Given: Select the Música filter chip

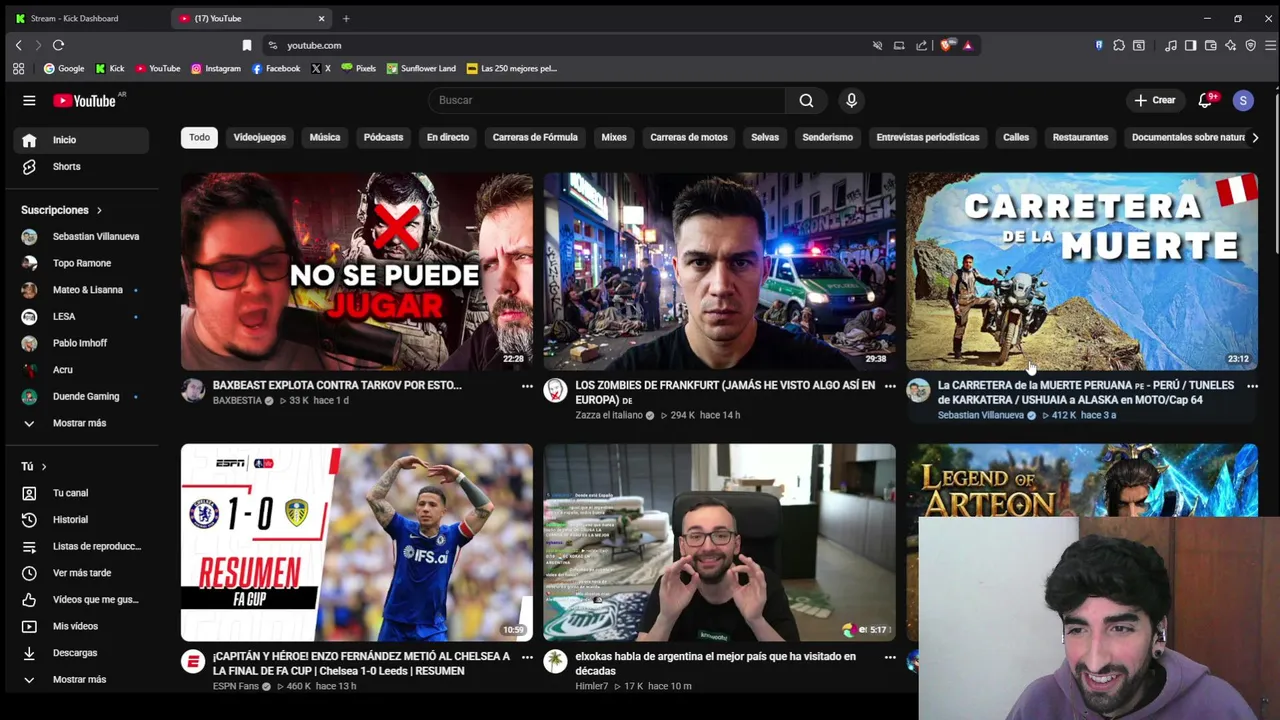Looking at the screenshot, I should tap(324, 137).
